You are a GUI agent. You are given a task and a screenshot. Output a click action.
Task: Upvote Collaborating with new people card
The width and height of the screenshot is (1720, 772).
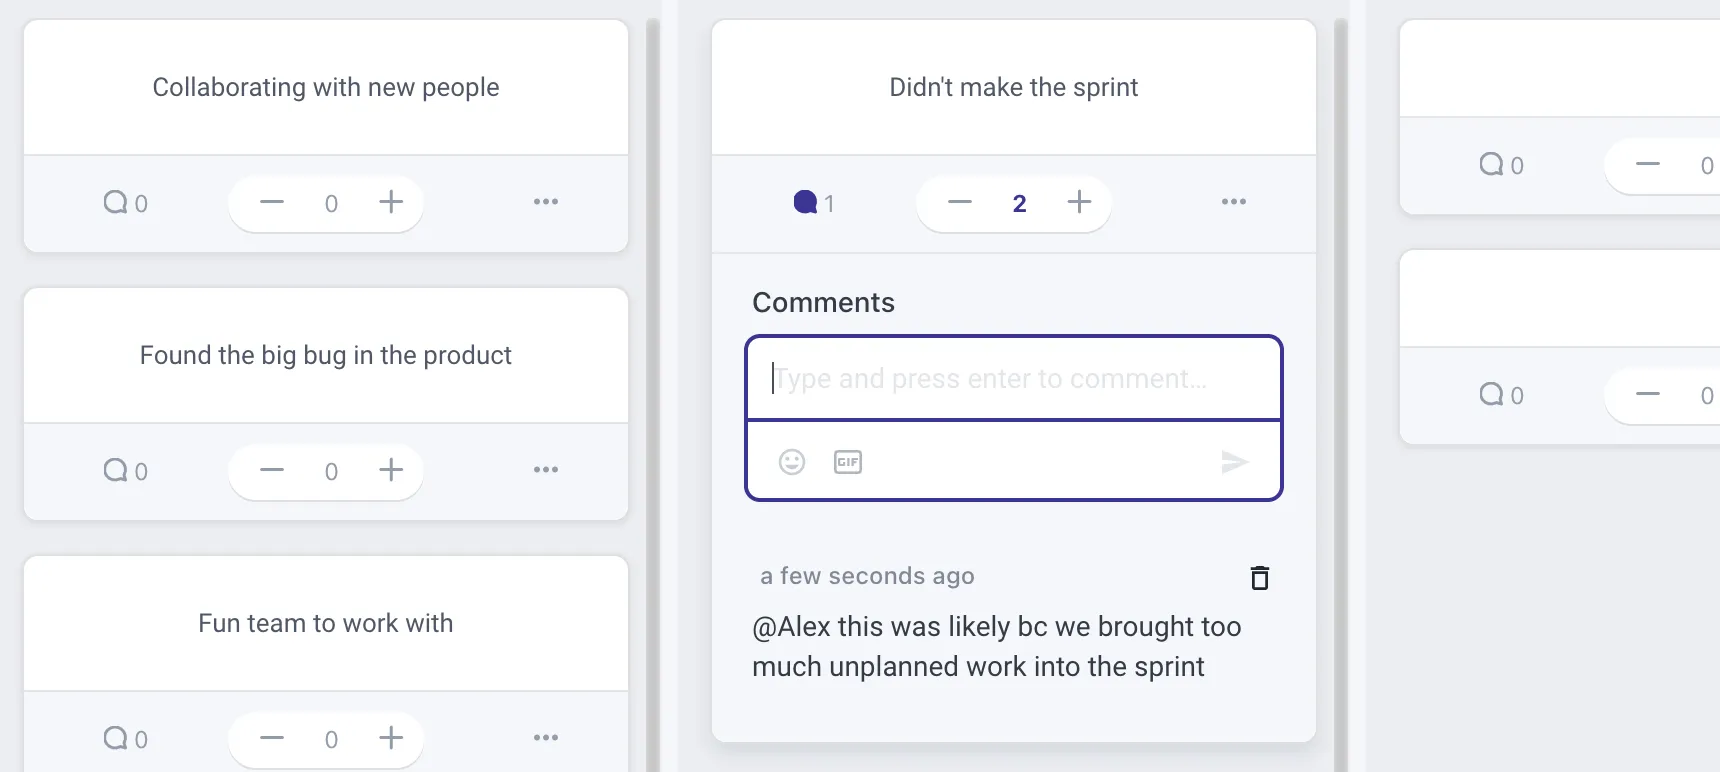coord(390,203)
